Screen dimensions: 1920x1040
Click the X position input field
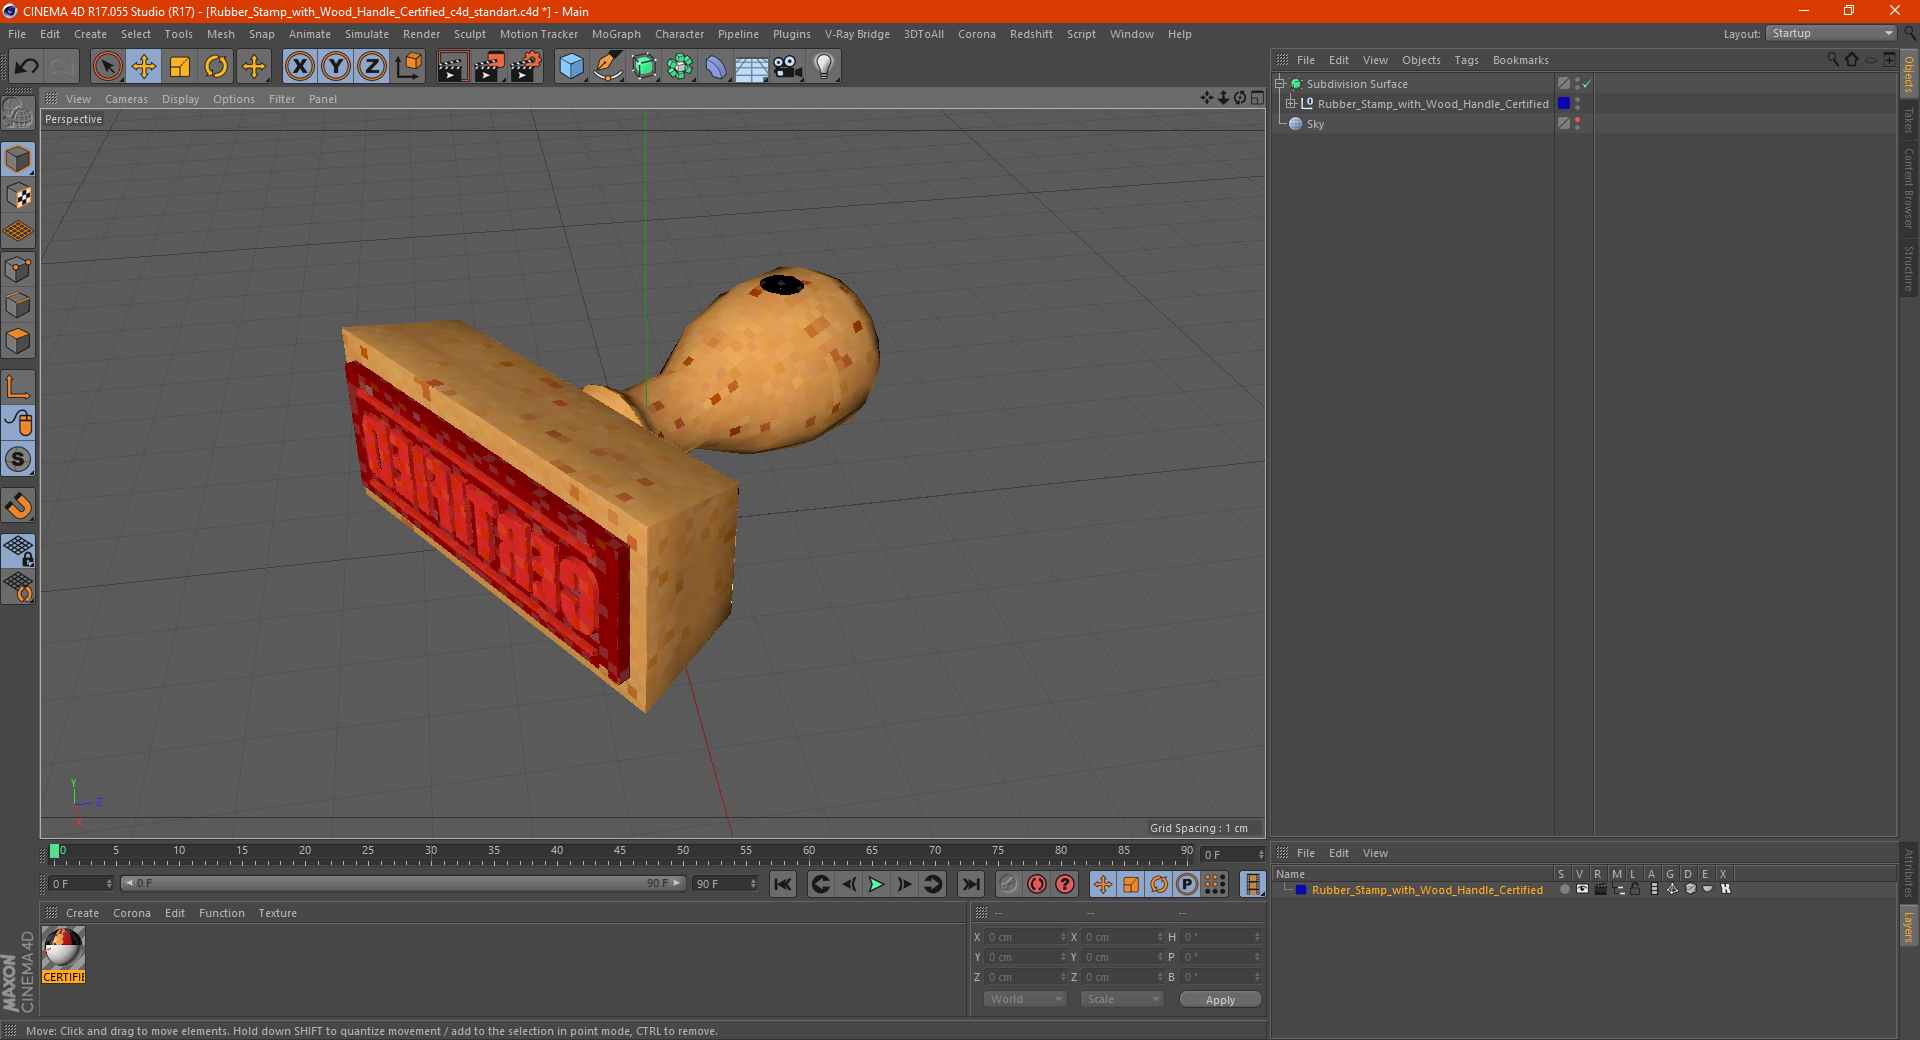(1024, 937)
